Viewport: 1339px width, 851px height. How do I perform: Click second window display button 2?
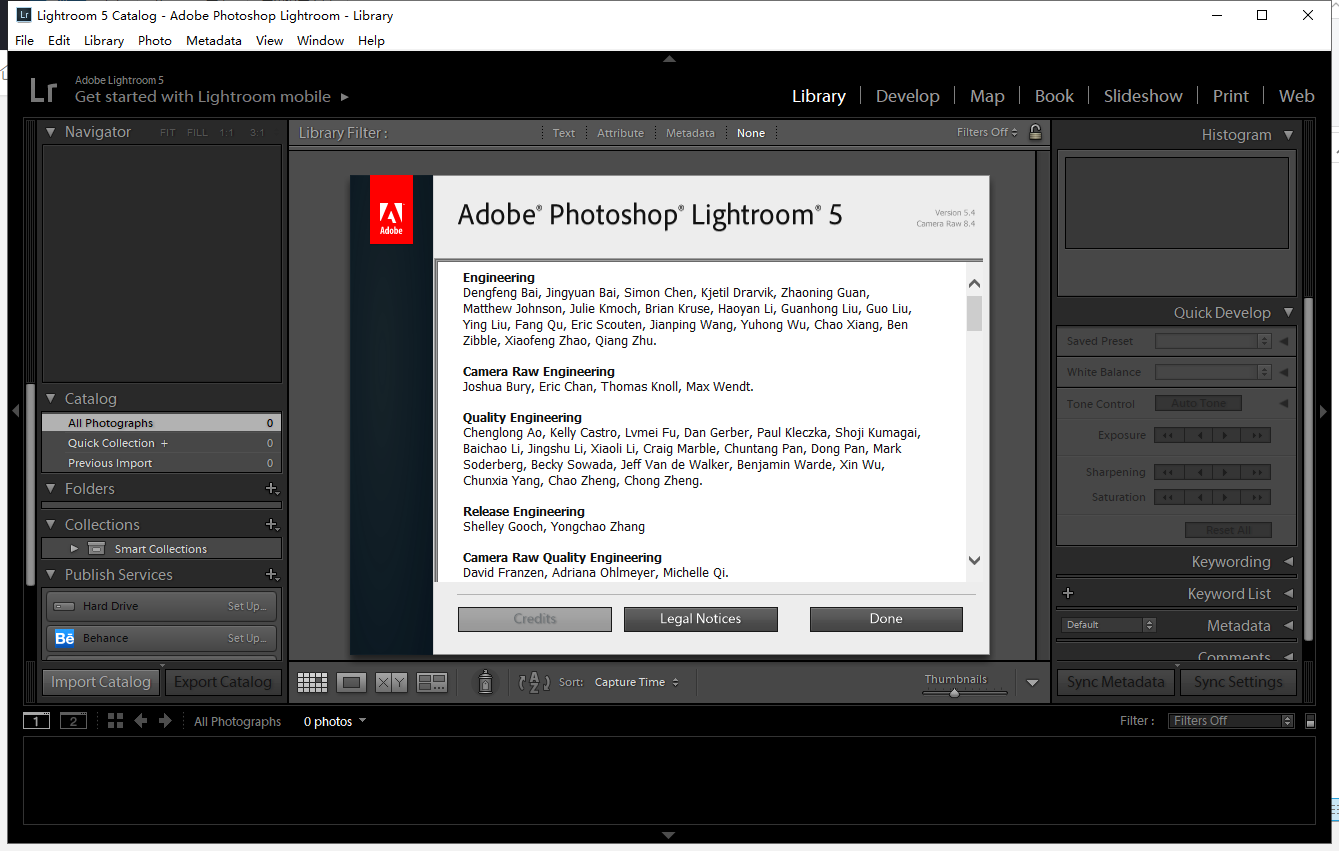click(73, 721)
